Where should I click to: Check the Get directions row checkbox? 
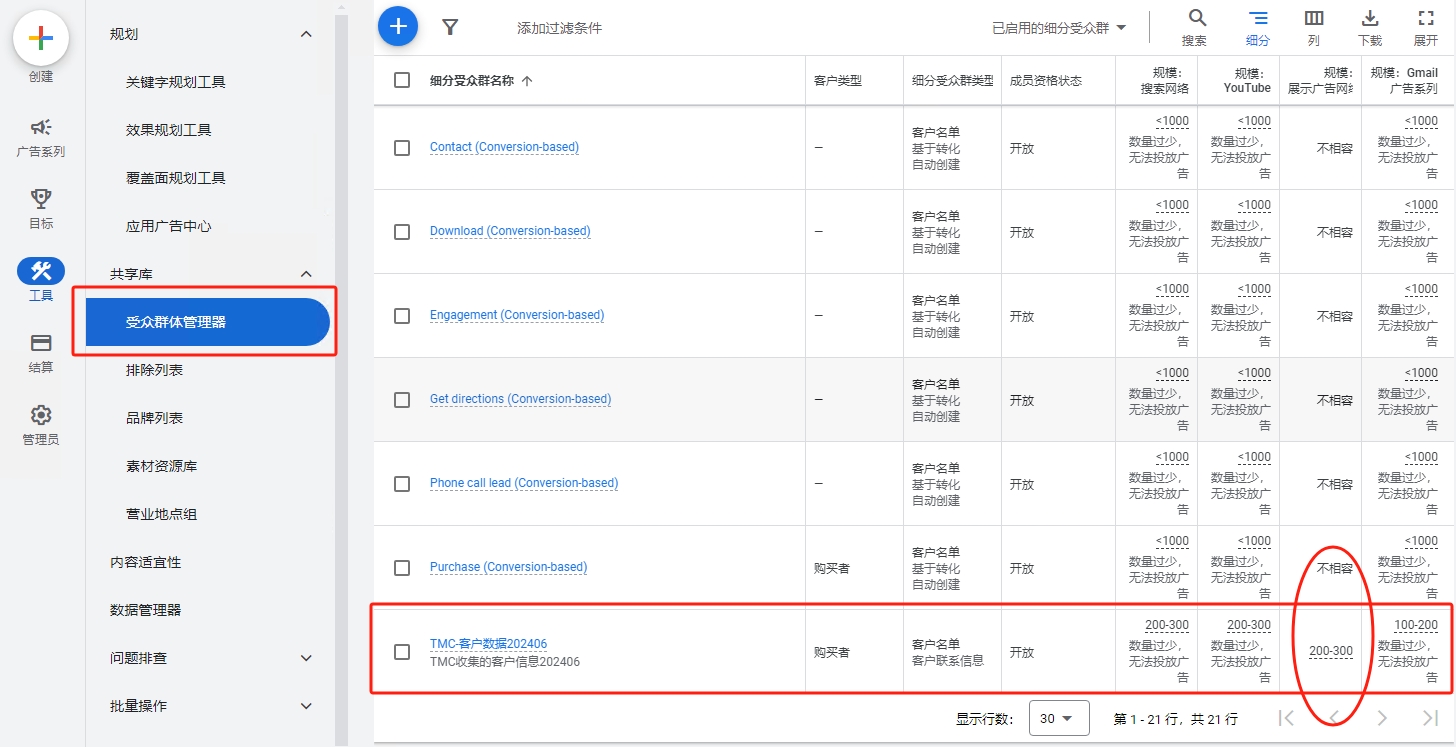tap(402, 400)
